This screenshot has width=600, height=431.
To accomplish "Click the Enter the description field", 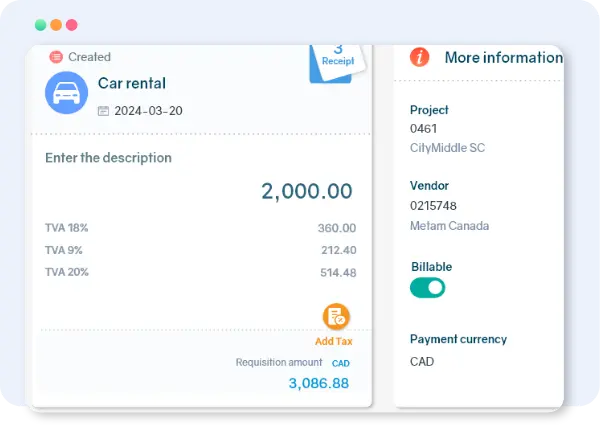I will [x=108, y=158].
